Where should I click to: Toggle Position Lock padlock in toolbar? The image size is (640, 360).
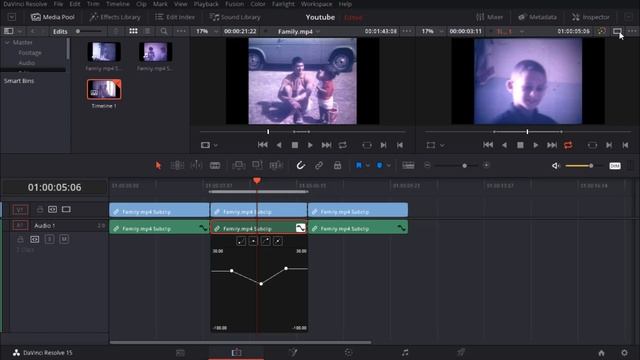(338, 165)
